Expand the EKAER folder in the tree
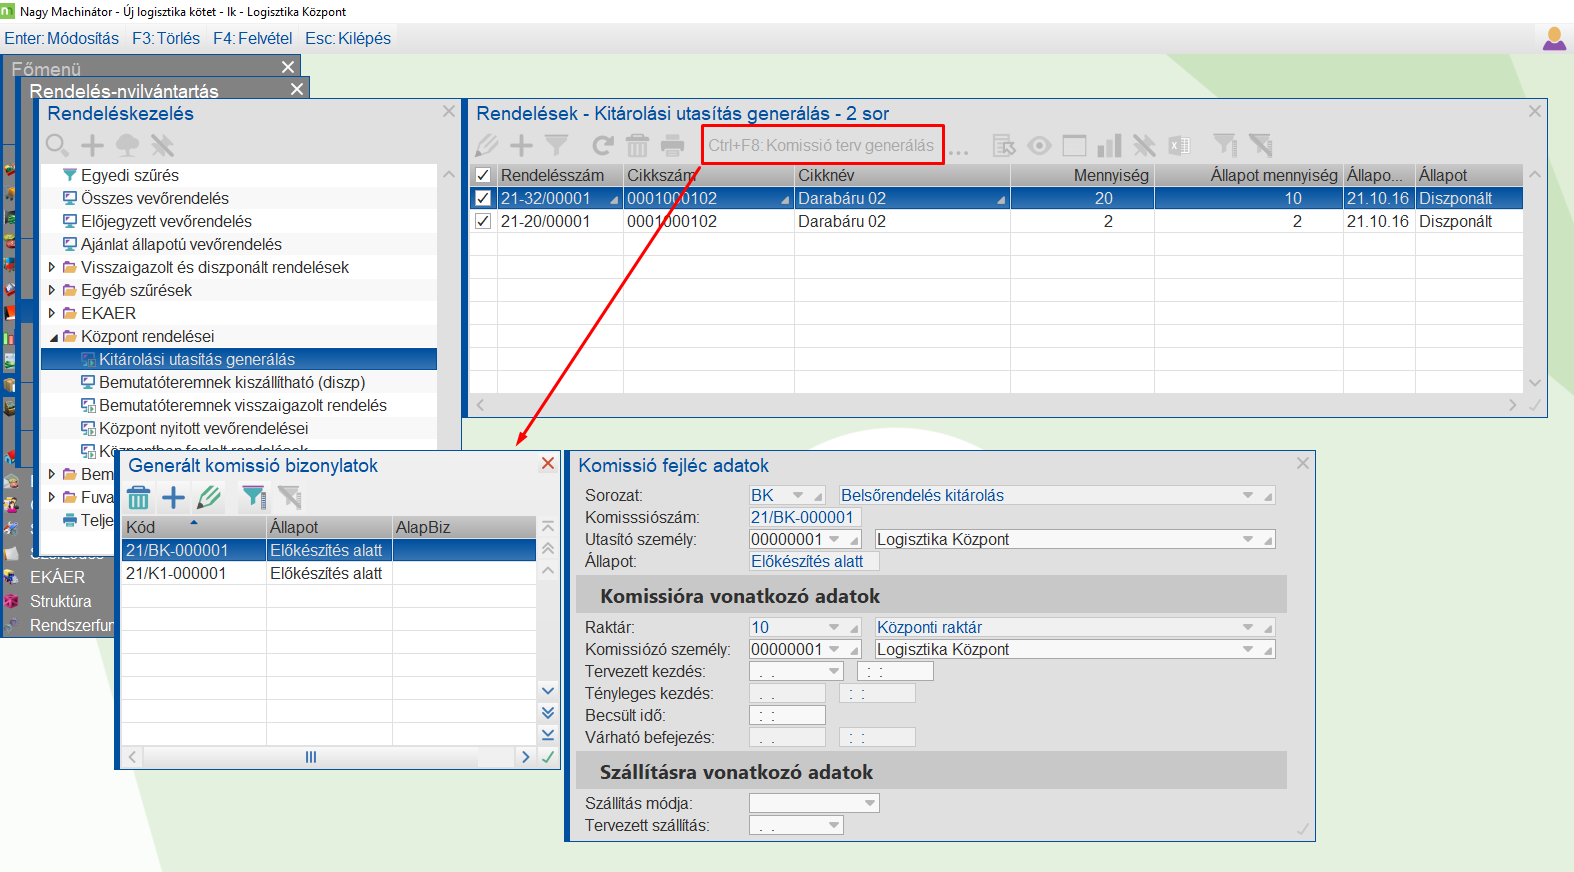This screenshot has width=1574, height=872. point(52,313)
